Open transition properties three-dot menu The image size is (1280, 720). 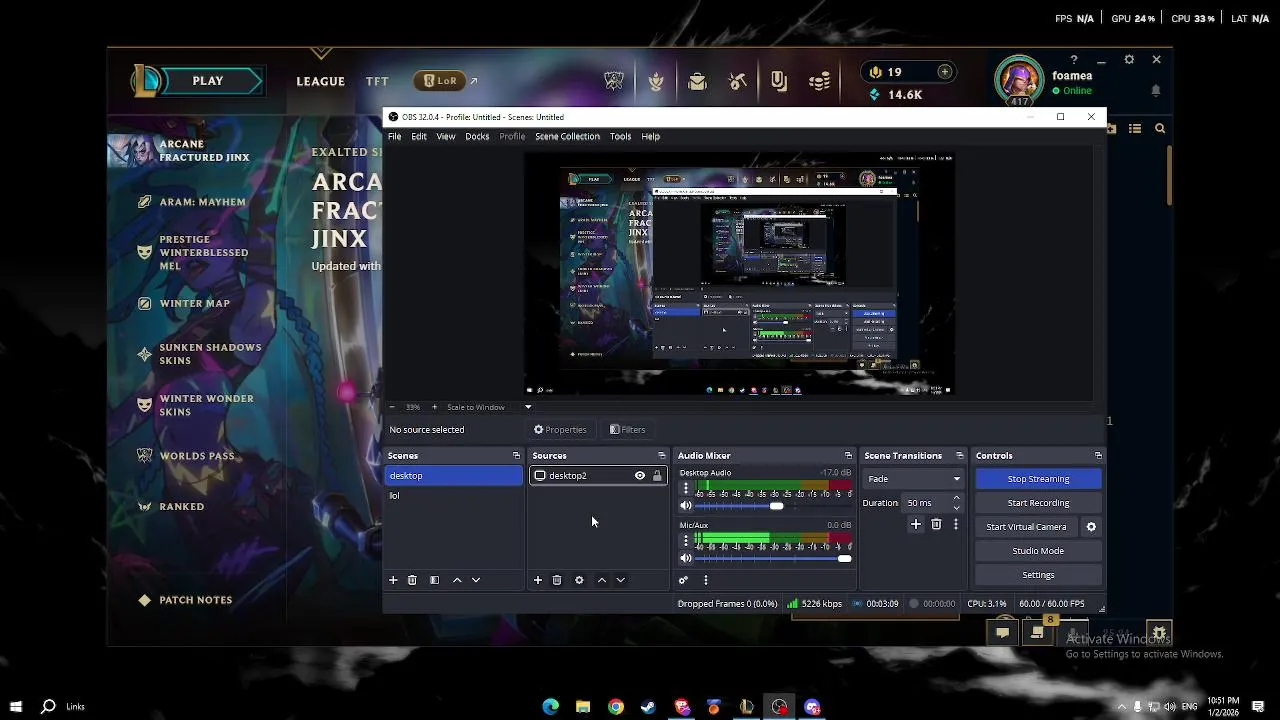[955, 524]
